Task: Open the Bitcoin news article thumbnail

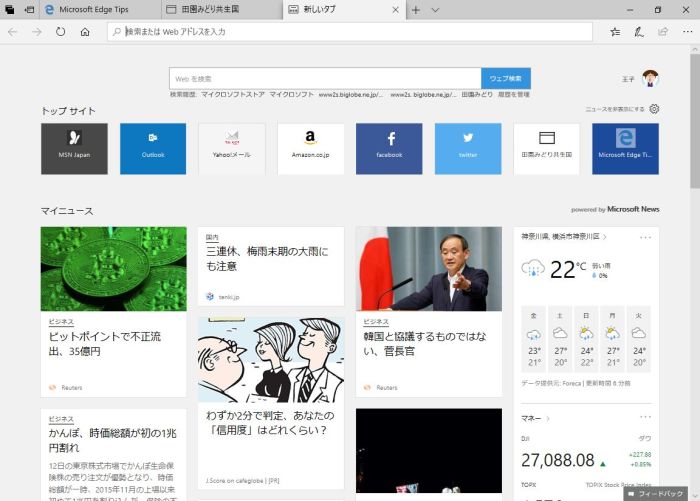Action: (113, 268)
